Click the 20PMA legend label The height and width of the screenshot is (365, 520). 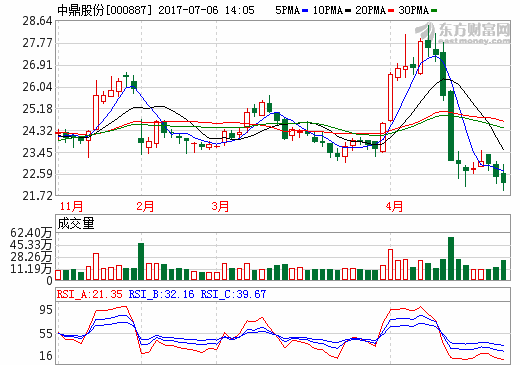click(370, 10)
